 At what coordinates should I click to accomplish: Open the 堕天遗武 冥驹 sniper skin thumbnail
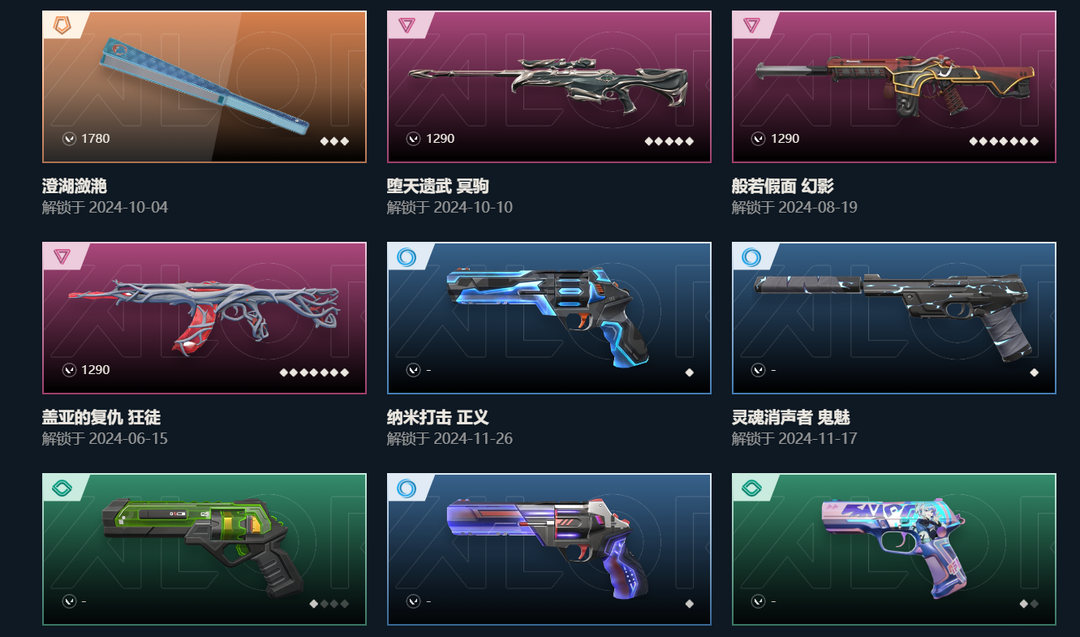tap(549, 87)
